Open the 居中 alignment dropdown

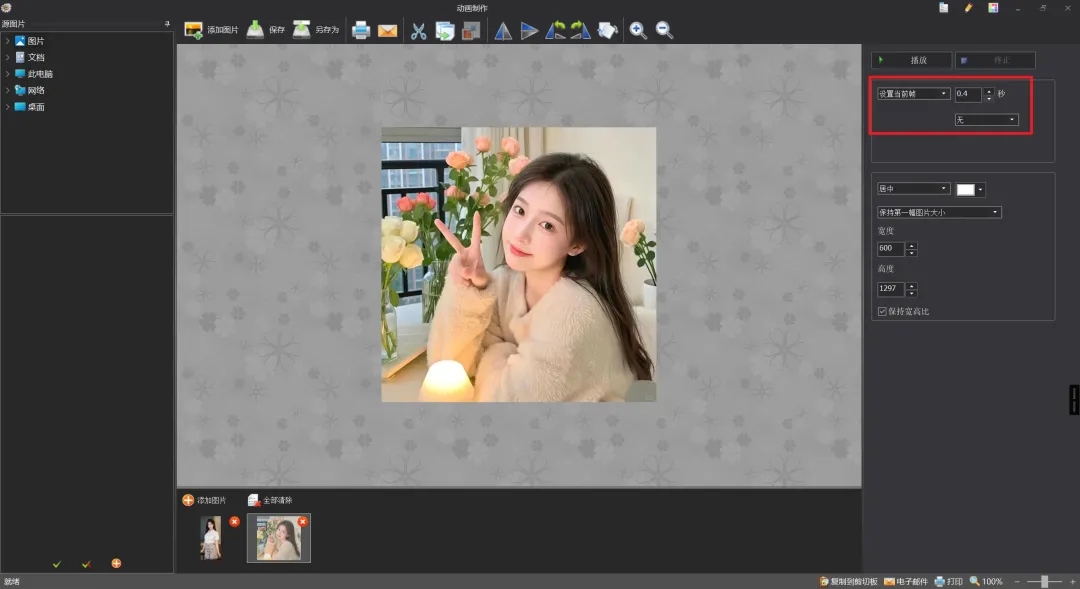pyautogui.click(x=913, y=189)
